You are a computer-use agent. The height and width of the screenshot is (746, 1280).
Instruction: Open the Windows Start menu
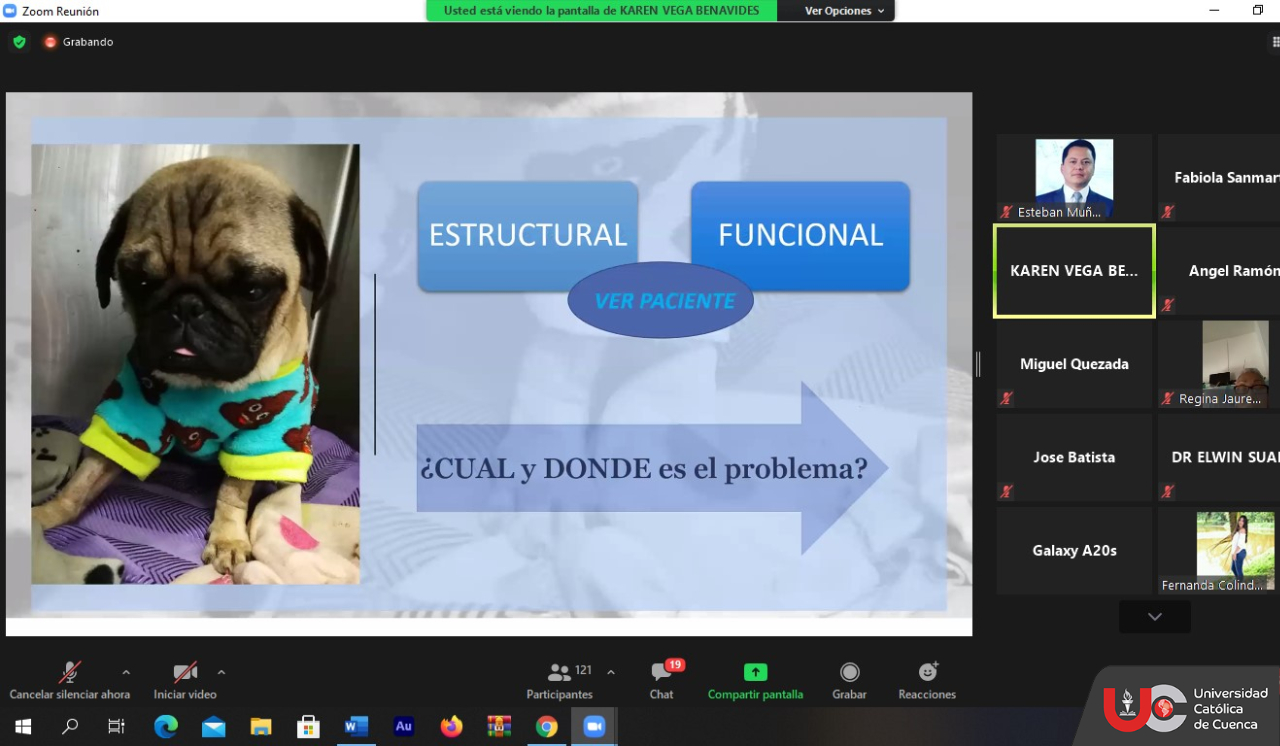point(22,727)
